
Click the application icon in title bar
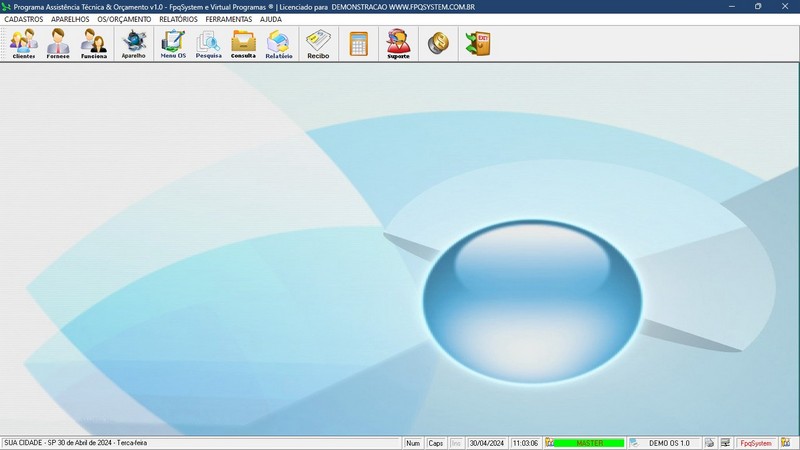pyautogui.click(x=6, y=7)
